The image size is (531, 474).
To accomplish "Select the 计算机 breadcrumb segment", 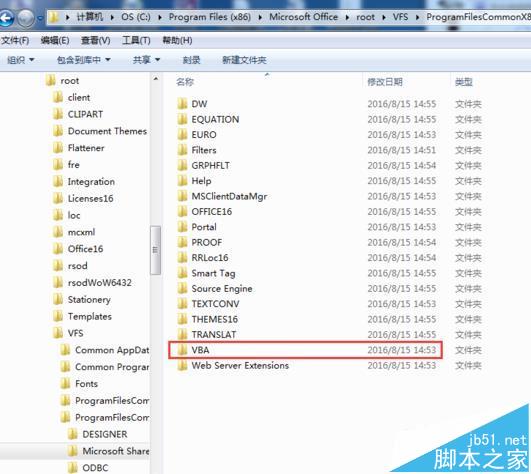I will tap(89, 17).
